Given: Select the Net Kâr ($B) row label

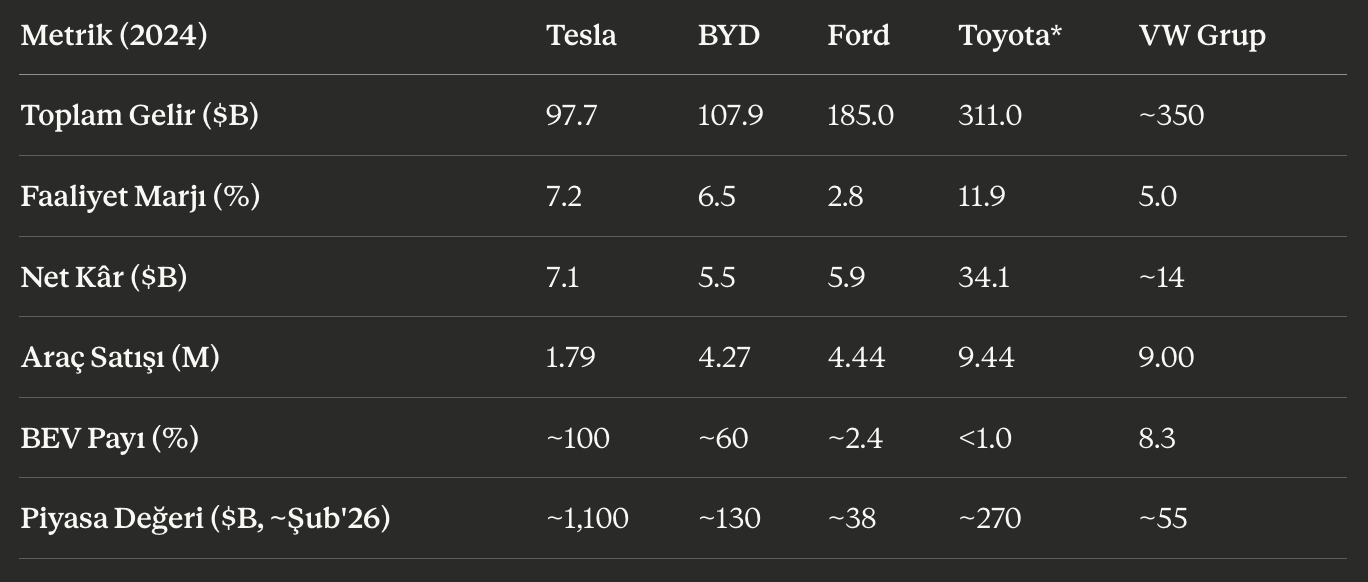Looking at the screenshot, I should 104,277.
